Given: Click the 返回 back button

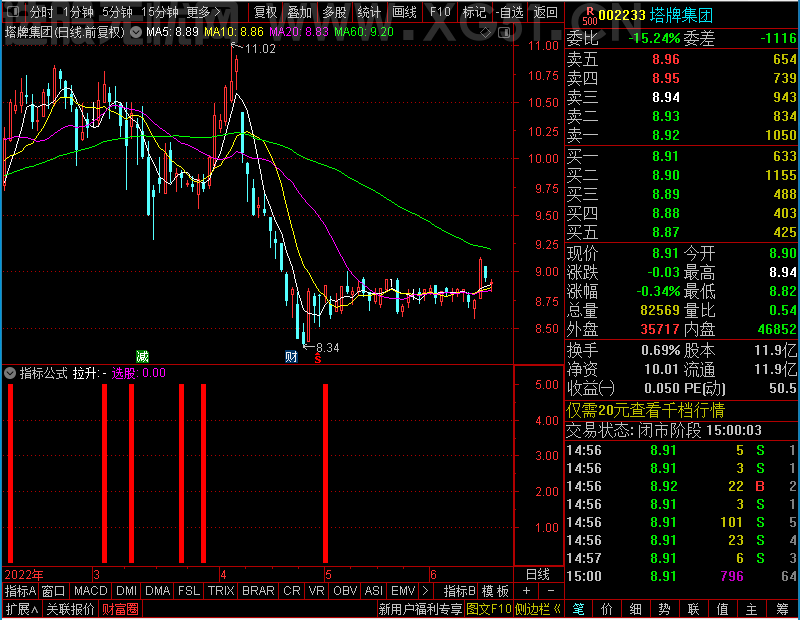Looking at the screenshot, I should coord(545,12).
